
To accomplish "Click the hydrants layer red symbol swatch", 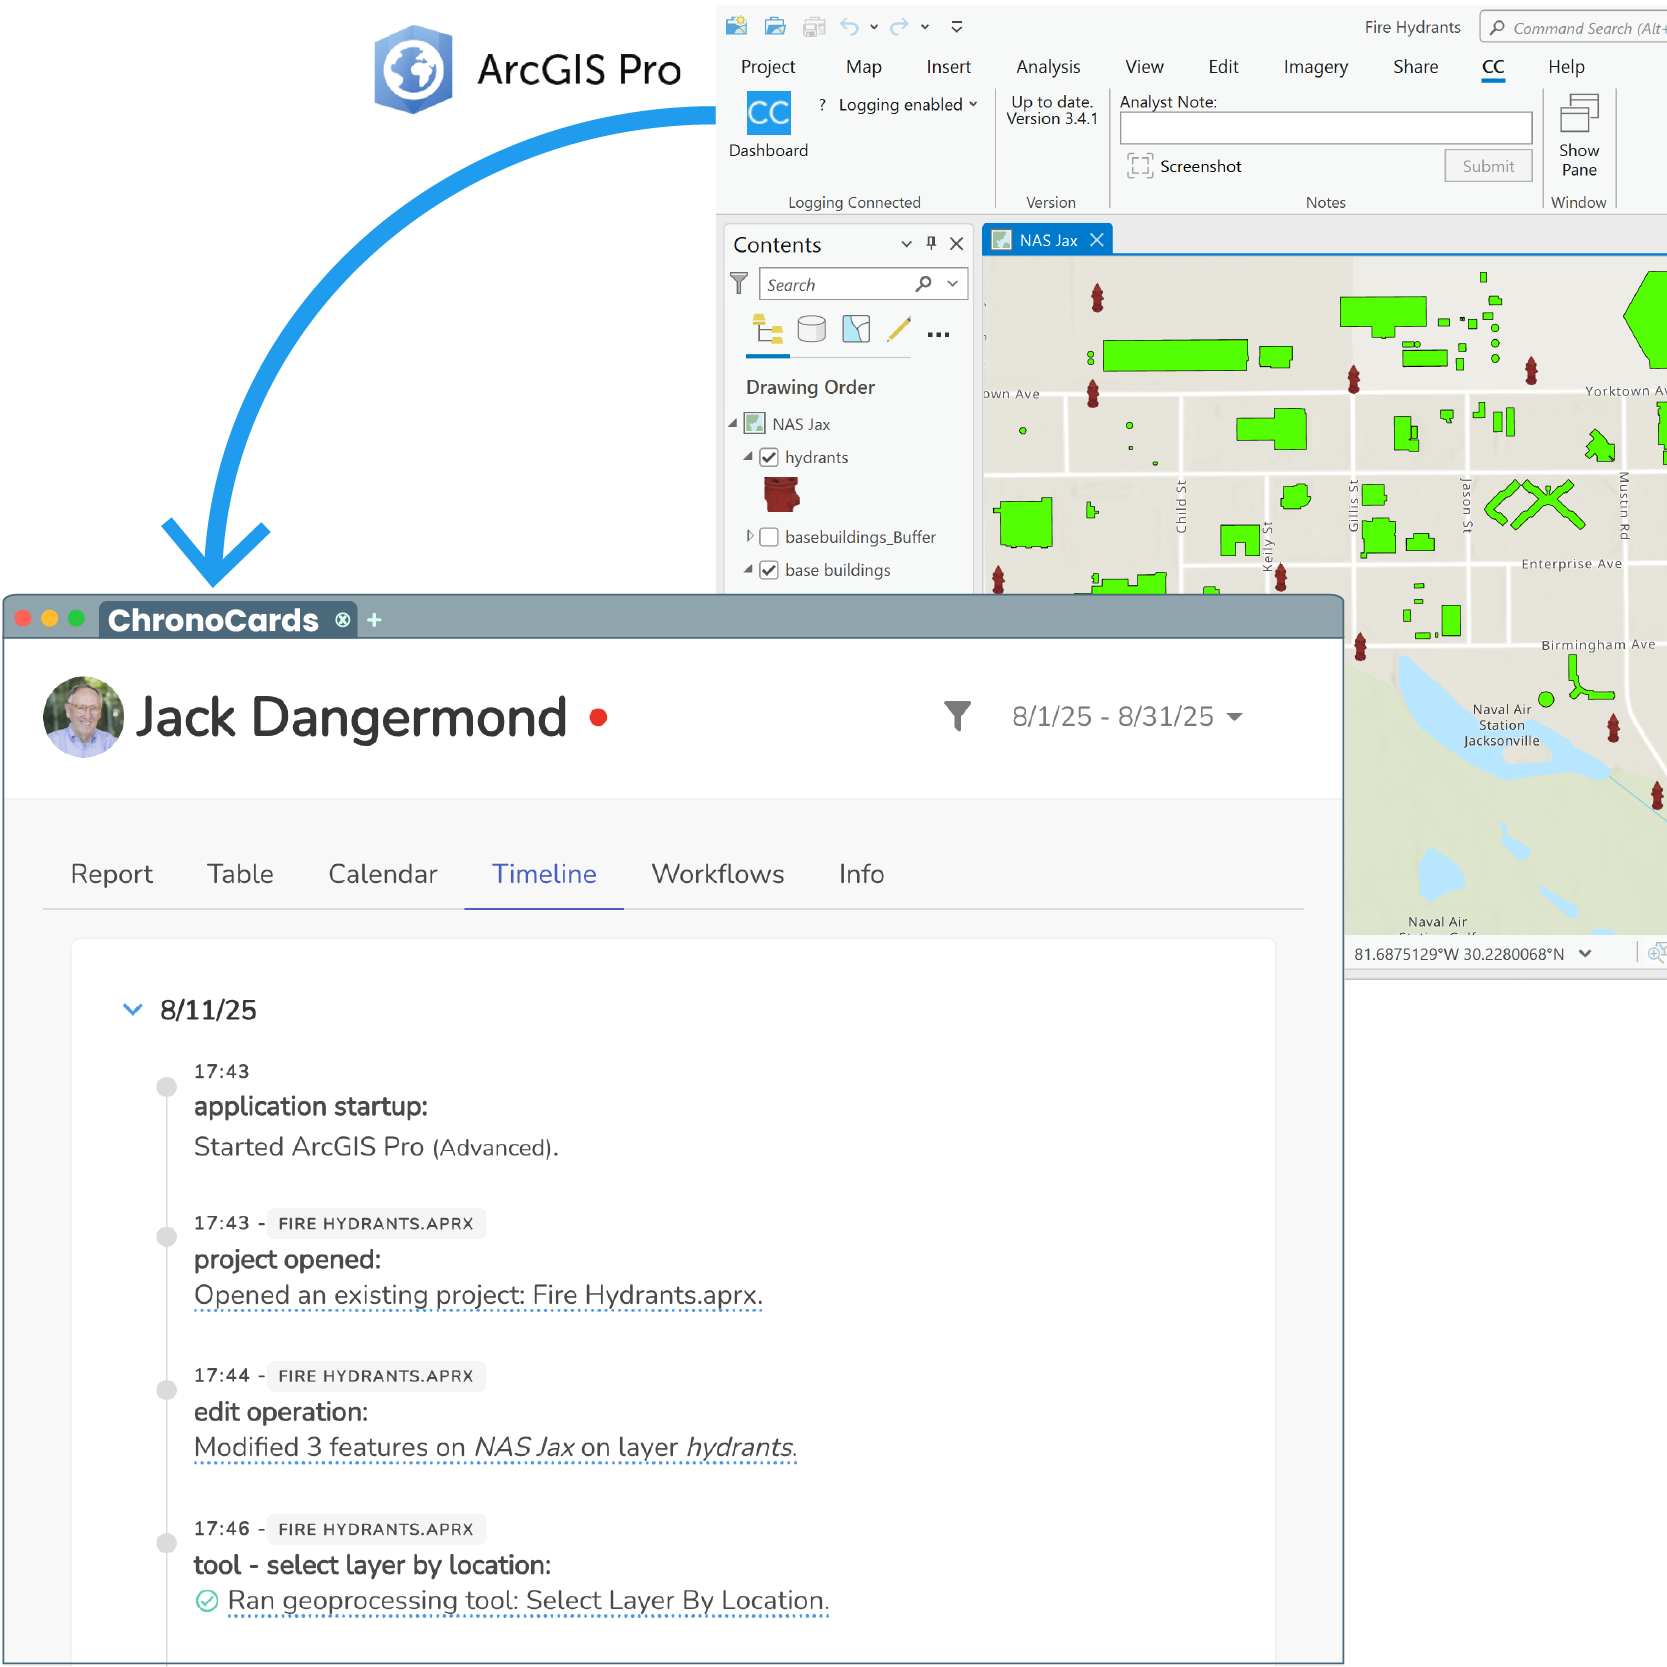I will pyautogui.click(x=781, y=494).
